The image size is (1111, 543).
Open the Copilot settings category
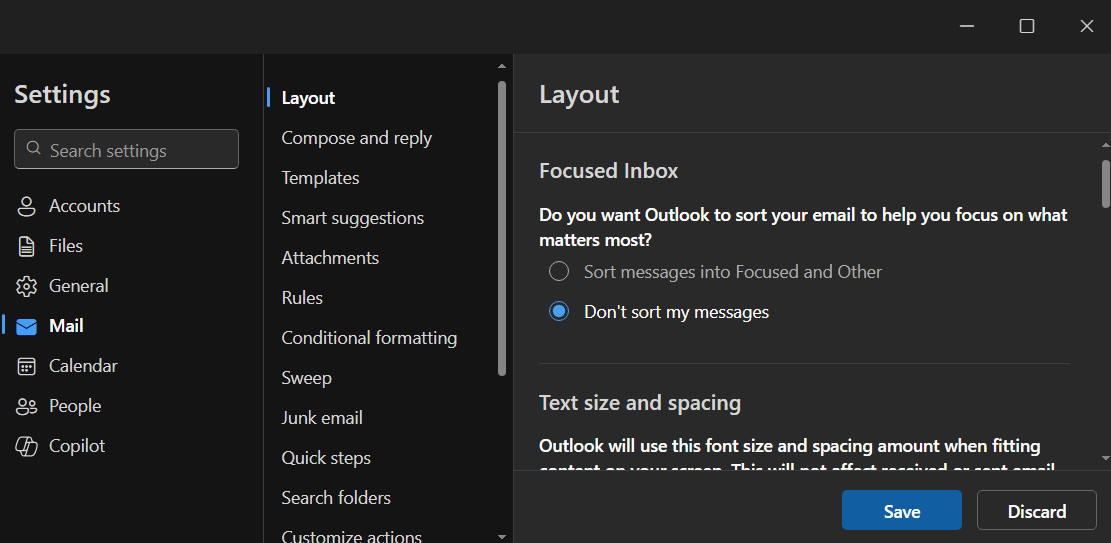pyautogui.click(x=77, y=446)
